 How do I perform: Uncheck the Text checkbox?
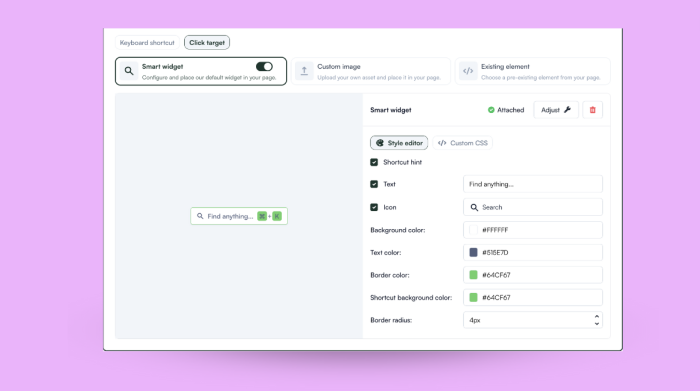[x=374, y=184]
